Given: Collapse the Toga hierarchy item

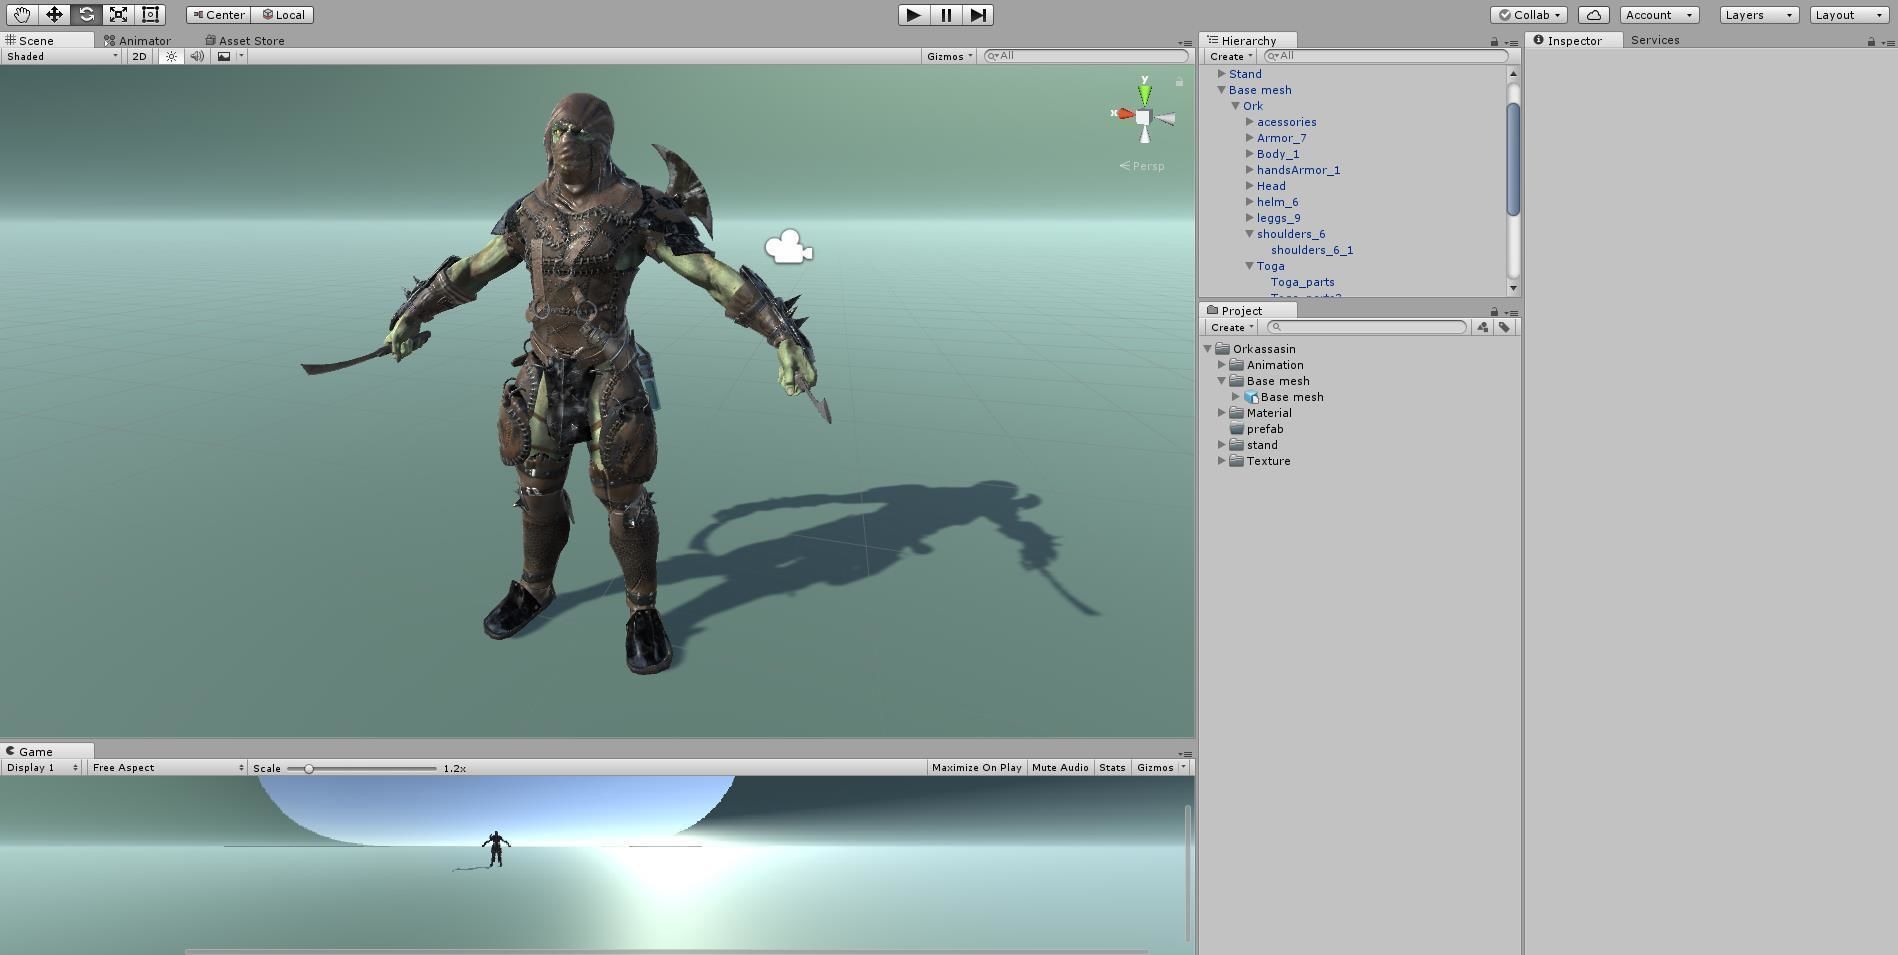Looking at the screenshot, I should coord(1250,266).
